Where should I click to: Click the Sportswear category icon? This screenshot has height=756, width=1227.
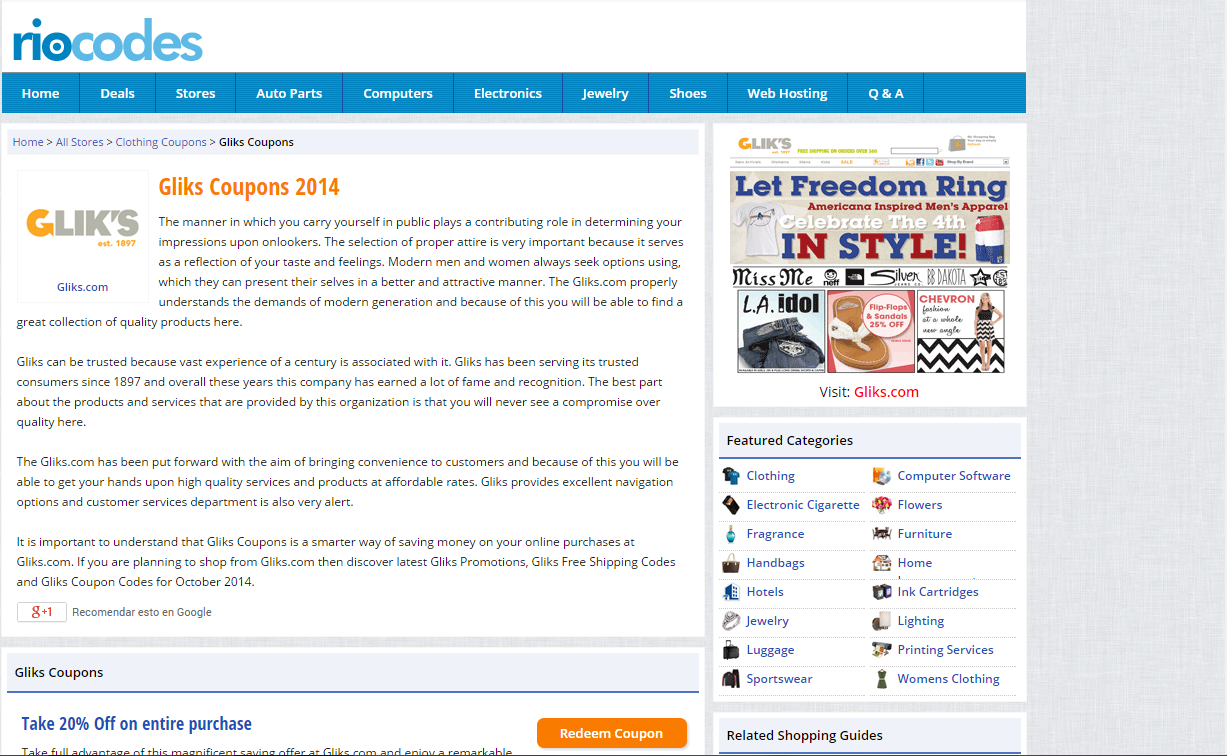click(731, 679)
